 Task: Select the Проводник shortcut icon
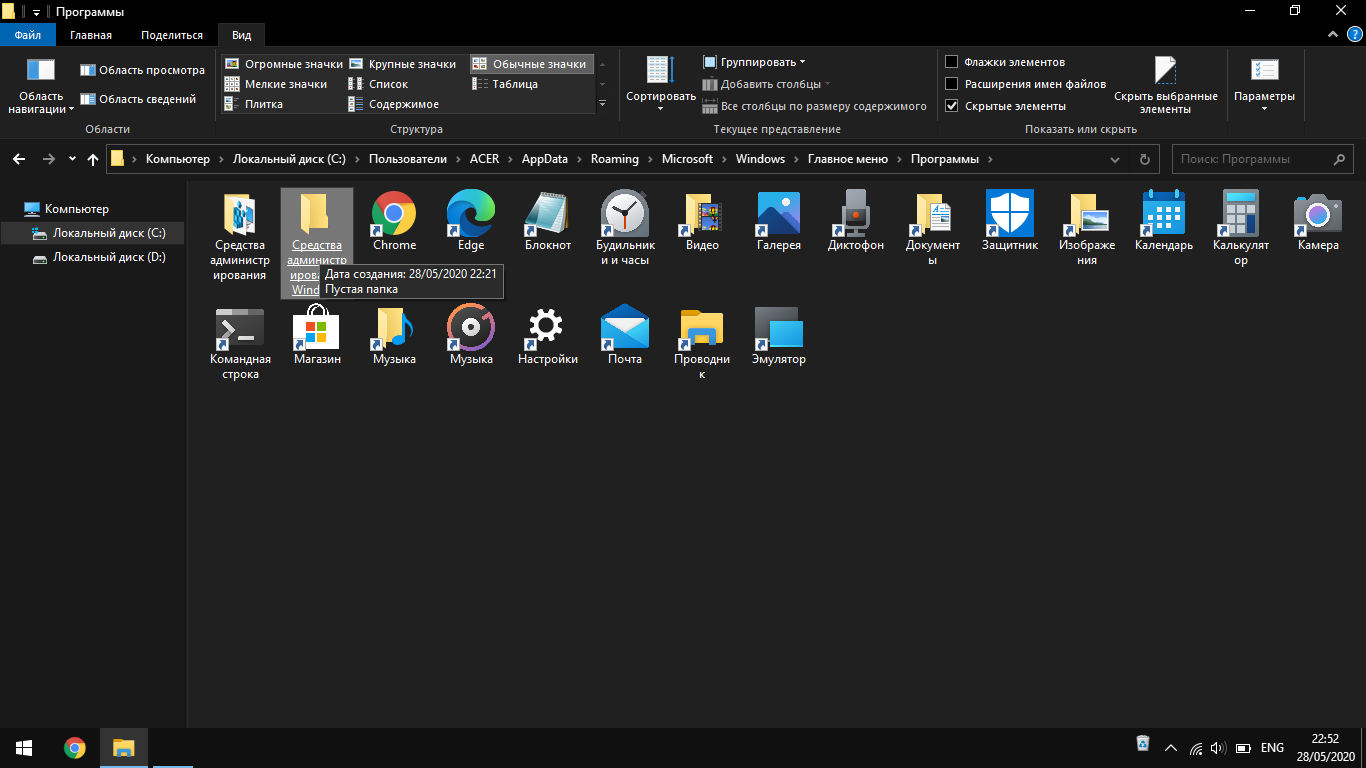(x=702, y=343)
